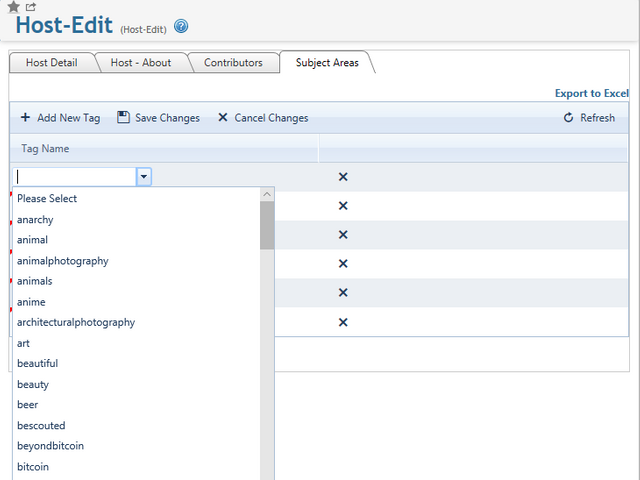The width and height of the screenshot is (640, 480).
Task: Cancel Changes in the grid toolbar
Action: pos(263,118)
